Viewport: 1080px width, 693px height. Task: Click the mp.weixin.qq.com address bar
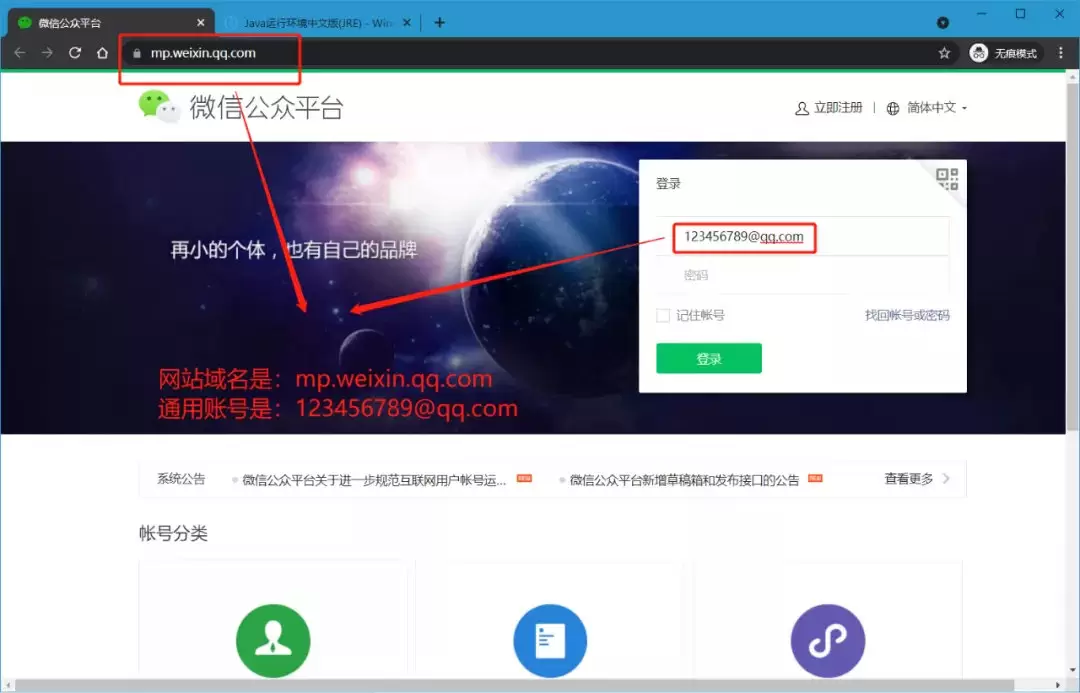point(530,53)
